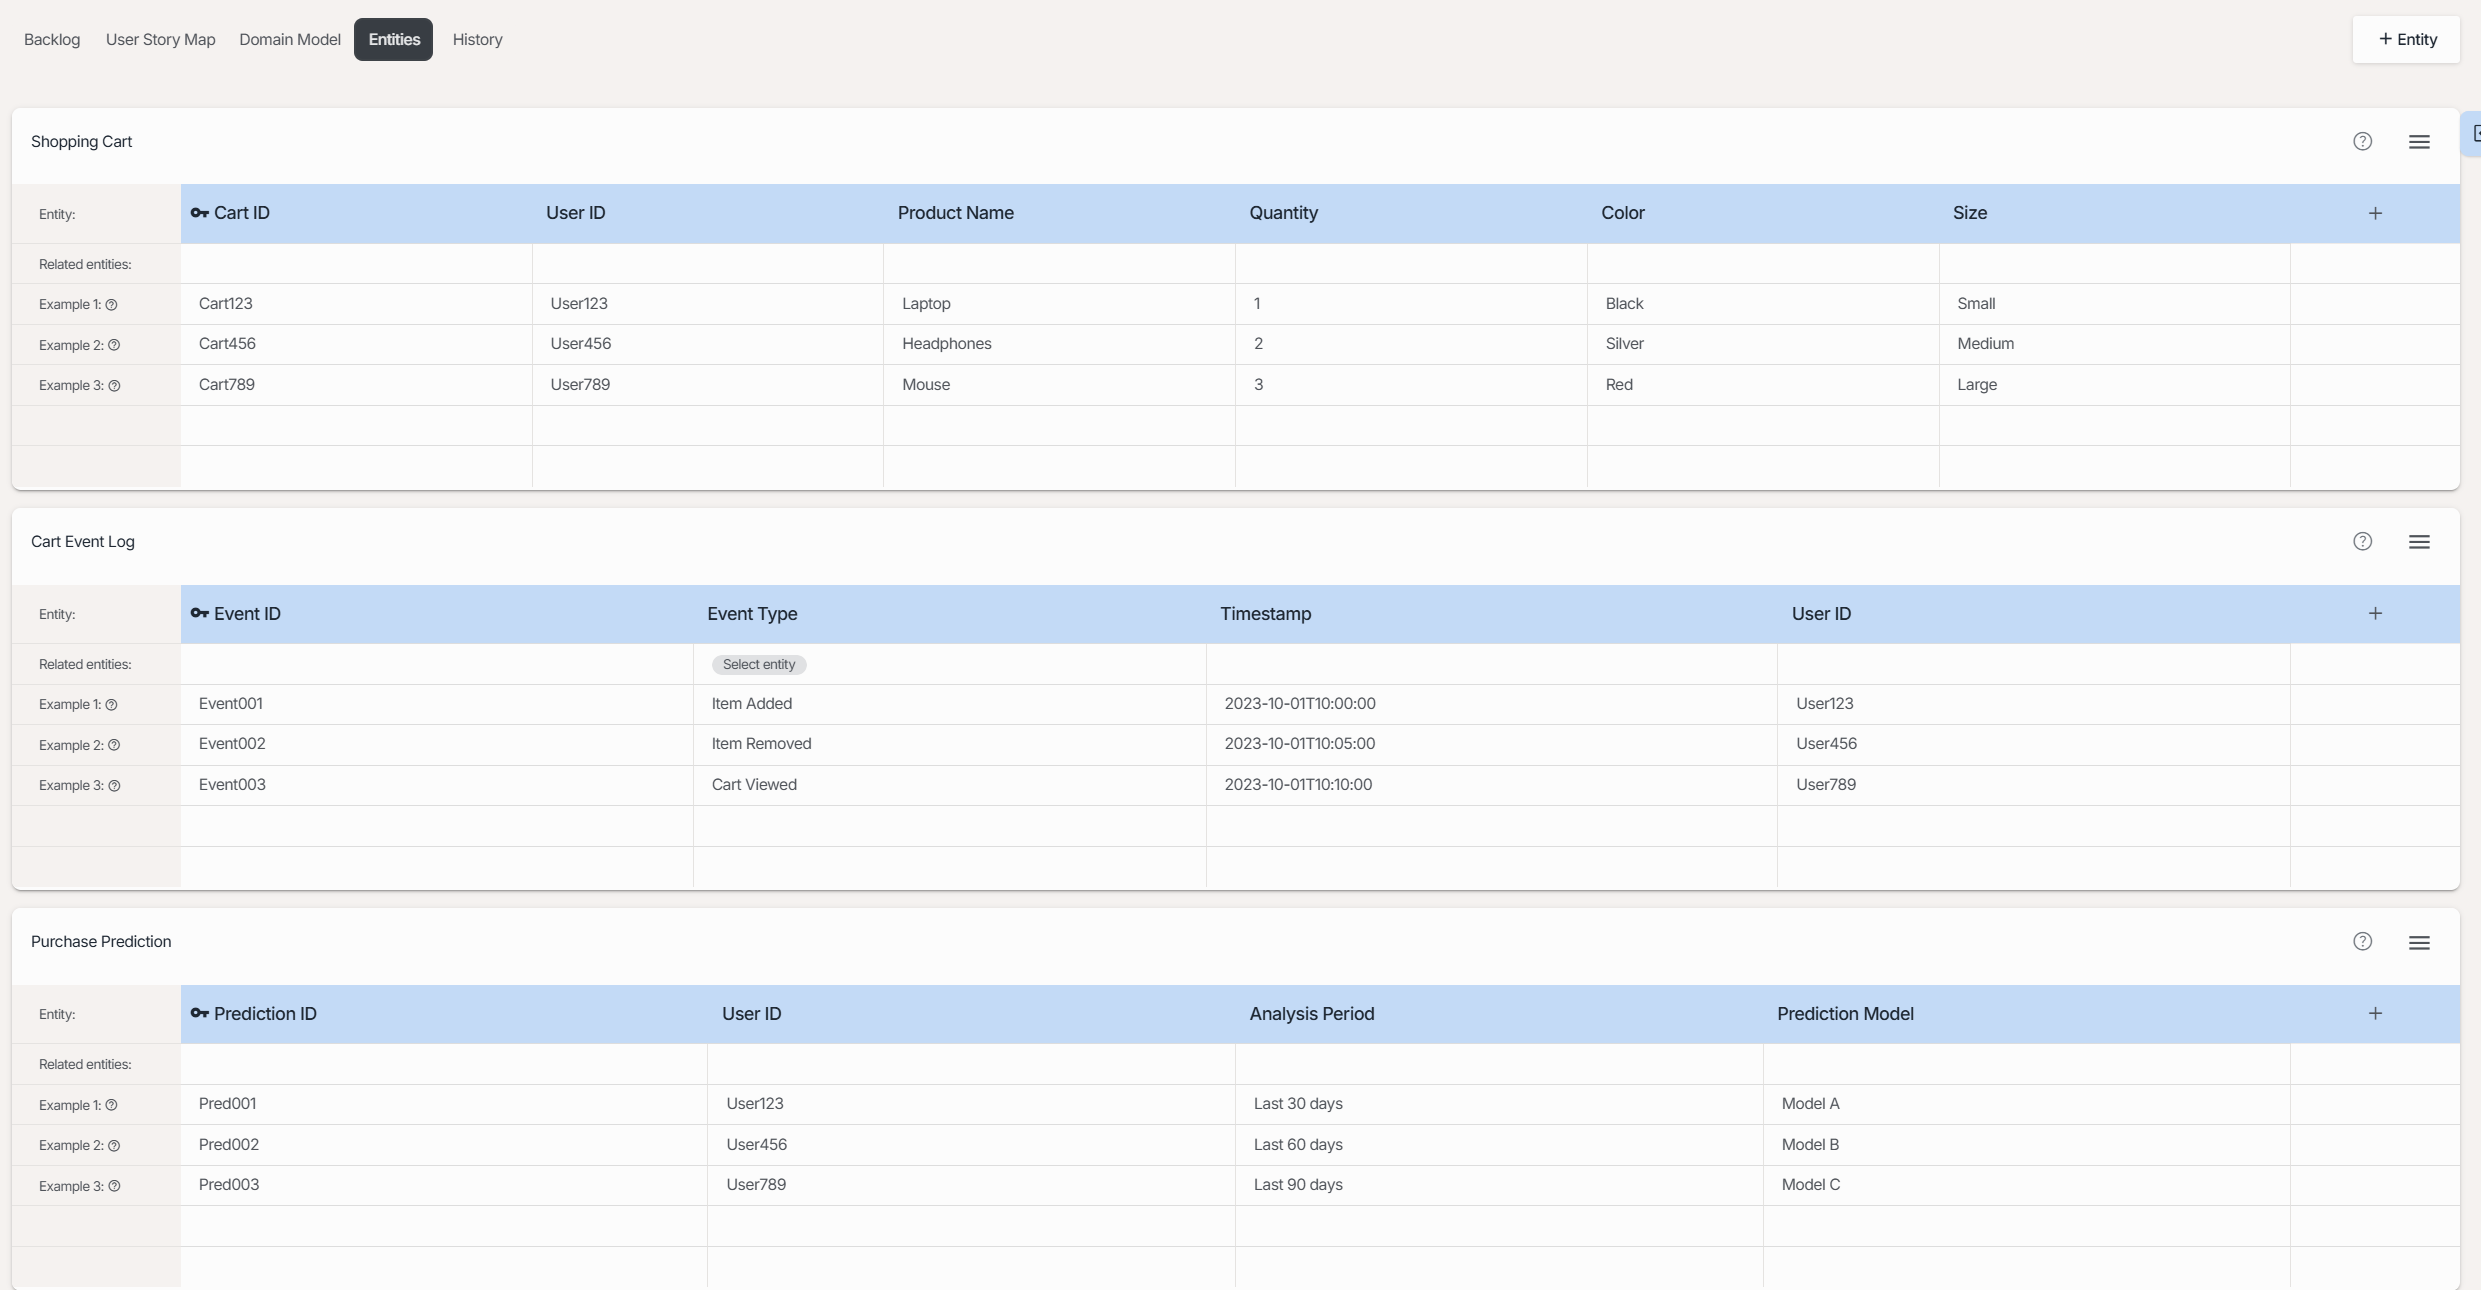The width and height of the screenshot is (2481, 1290).
Task: Open the History tab
Action: point(477,40)
